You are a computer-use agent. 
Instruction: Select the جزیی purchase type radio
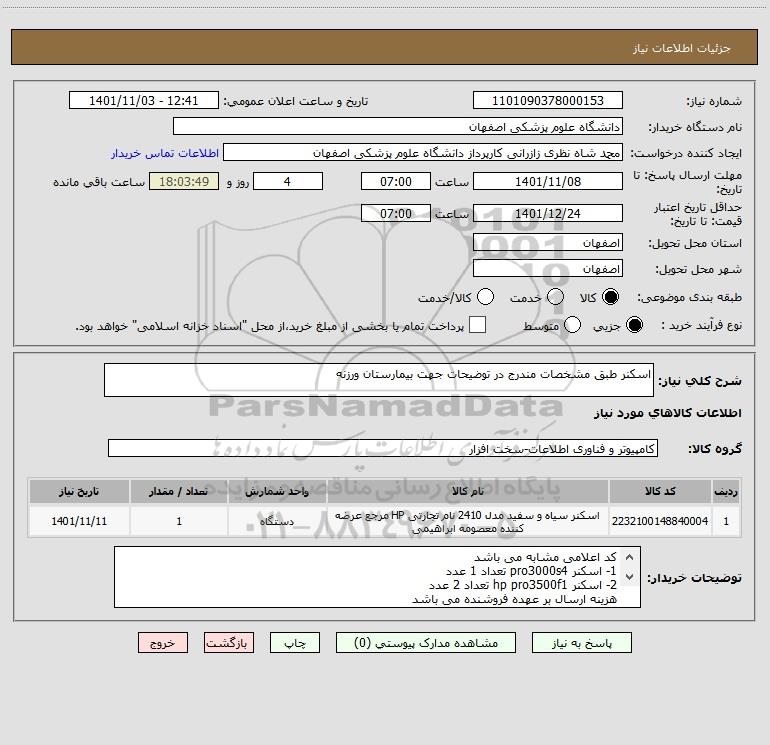pos(634,325)
